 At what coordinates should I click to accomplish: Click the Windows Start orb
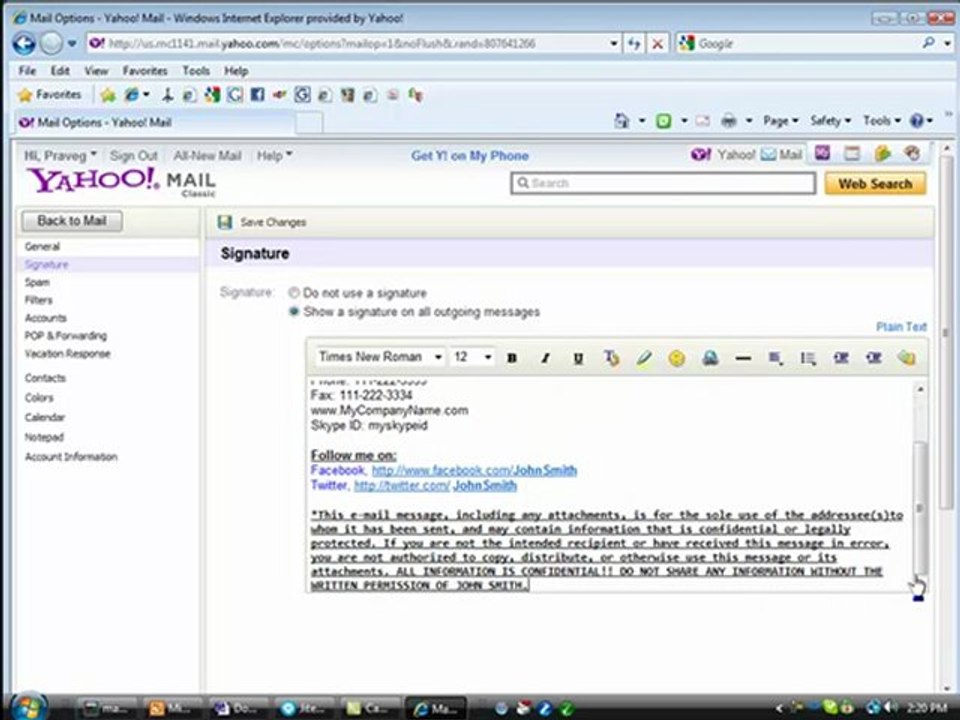(28, 707)
